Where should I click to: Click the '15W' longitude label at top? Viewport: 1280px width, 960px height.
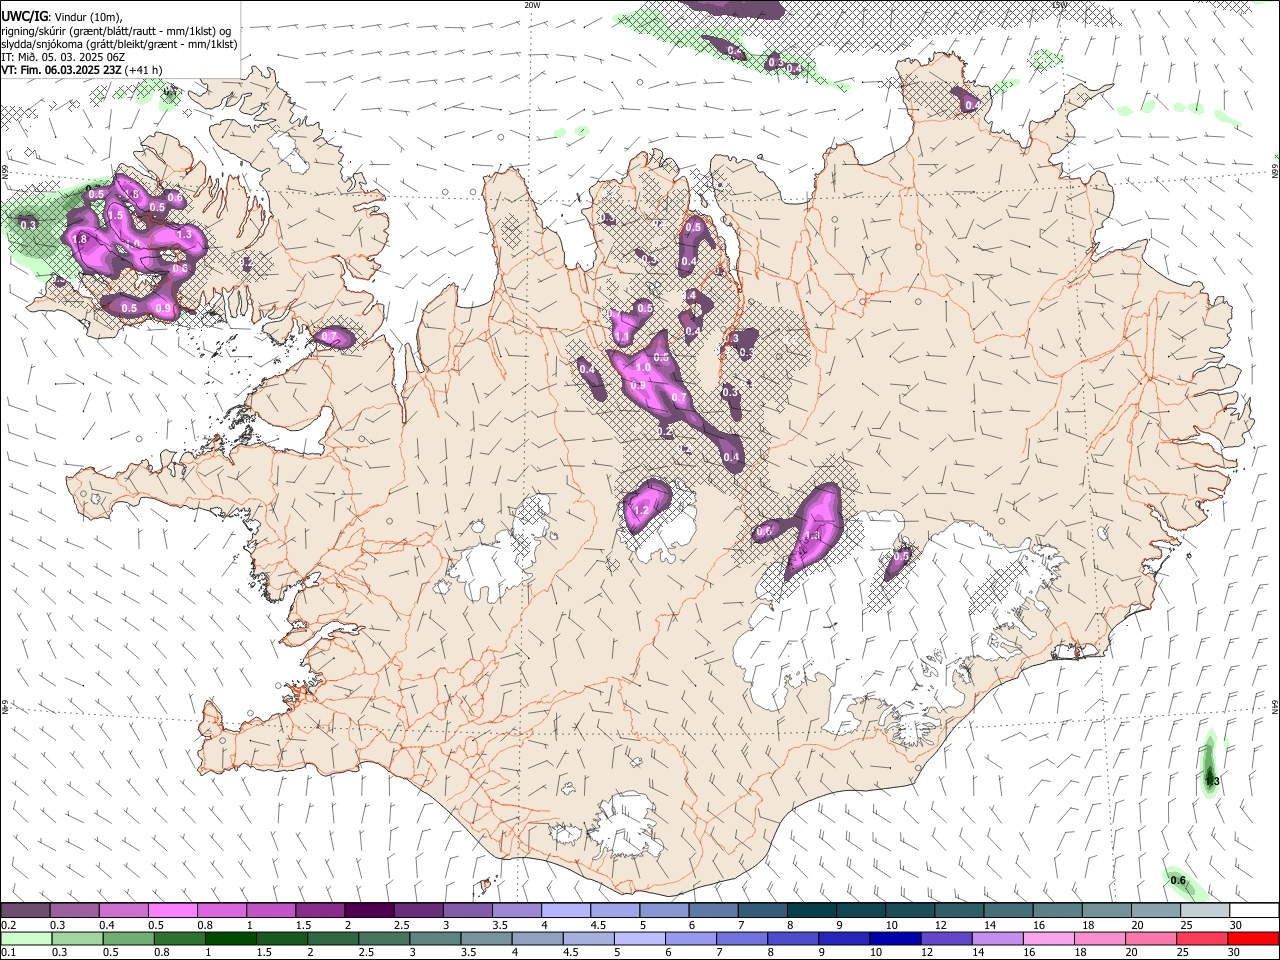pyautogui.click(x=1059, y=5)
